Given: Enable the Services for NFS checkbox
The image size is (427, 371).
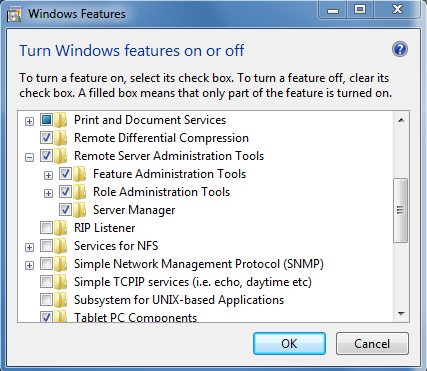Looking at the screenshot, I should (46, 245).
